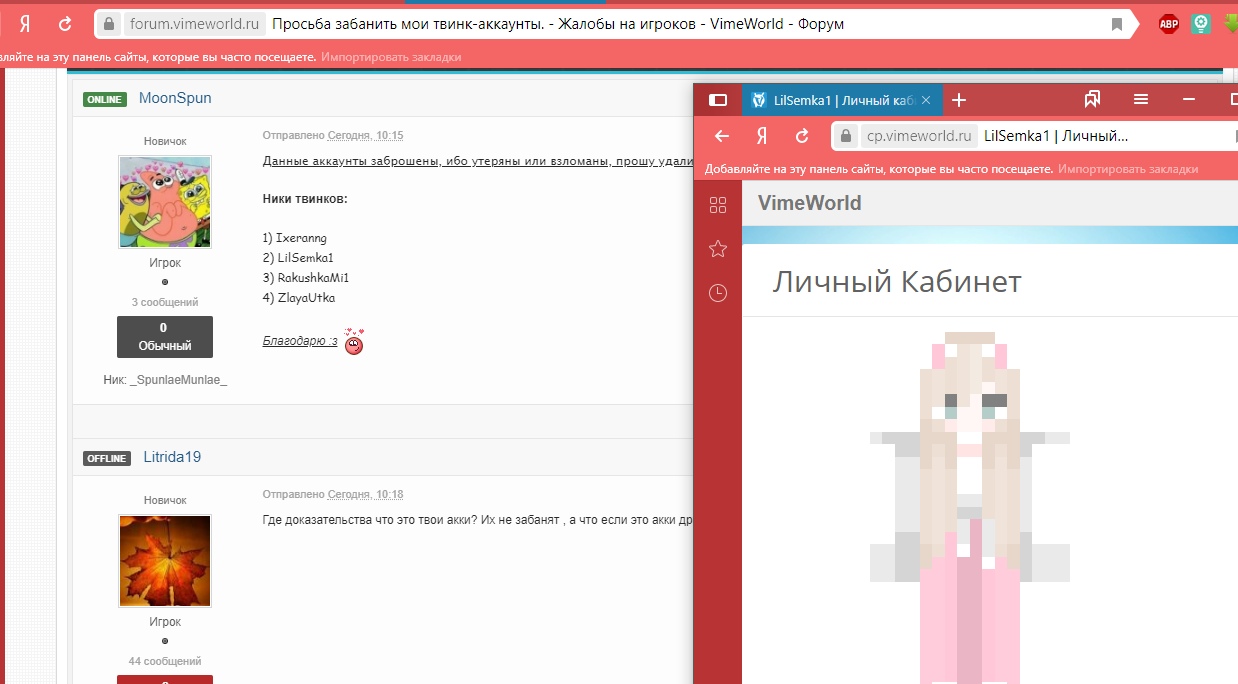The height and width of the screenshot is (684, 1238).
Task: Click the 'Благодарю :з' text
Action: pyautogui.click(x=300, y=341)
